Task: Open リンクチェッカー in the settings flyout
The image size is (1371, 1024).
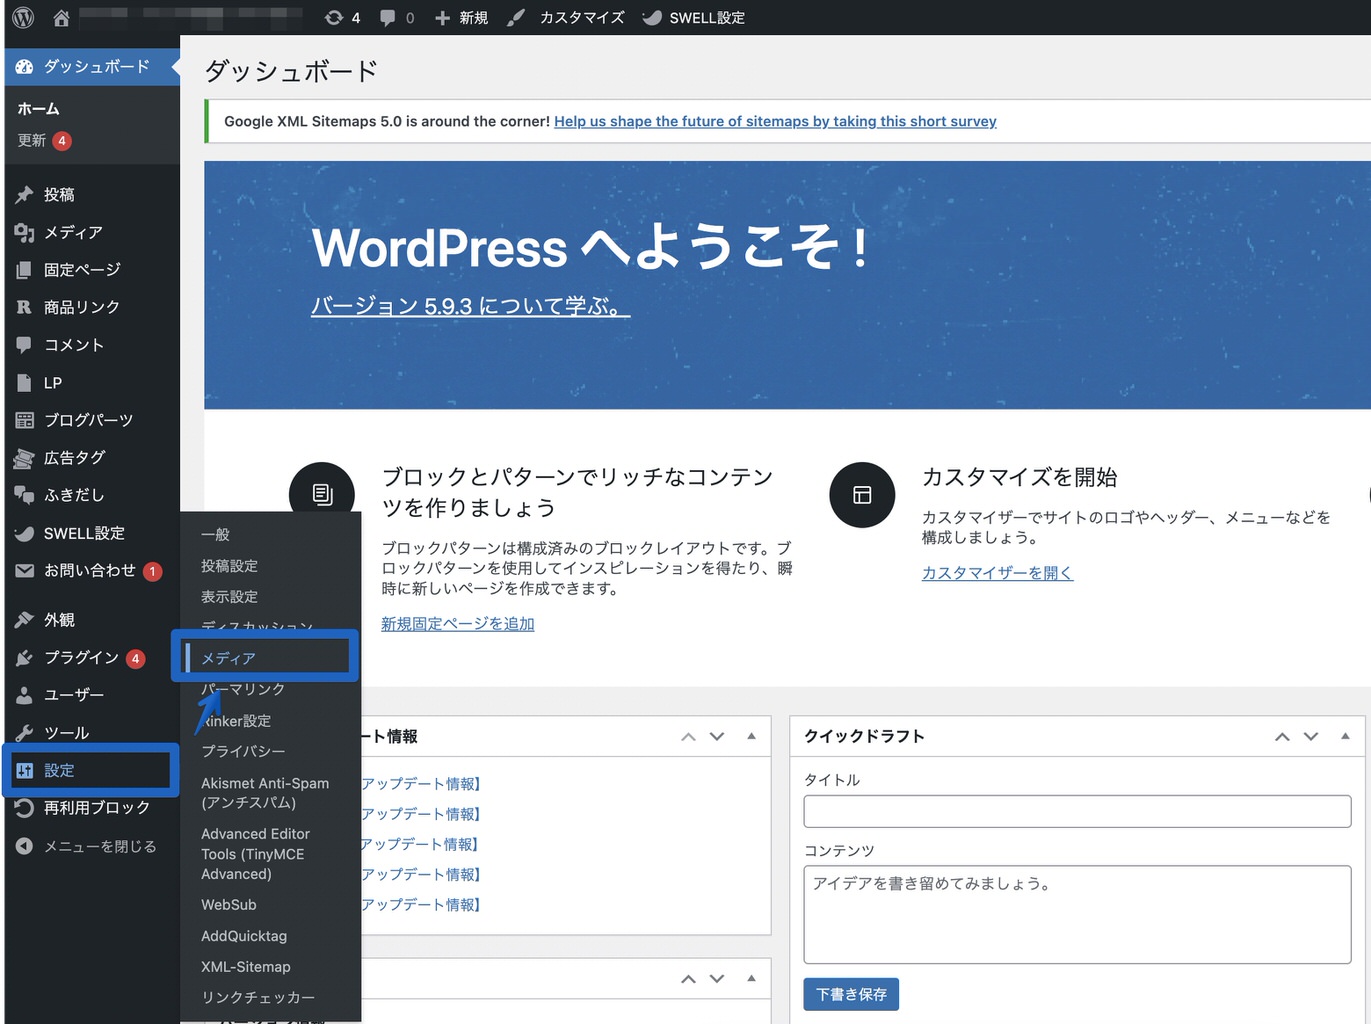Action: pyautogui.click(x=258, y=998)
